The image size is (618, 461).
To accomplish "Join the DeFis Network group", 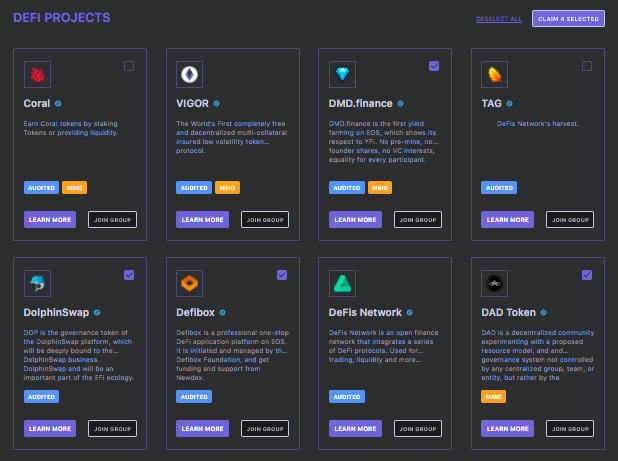I will (x=418, y=428).
